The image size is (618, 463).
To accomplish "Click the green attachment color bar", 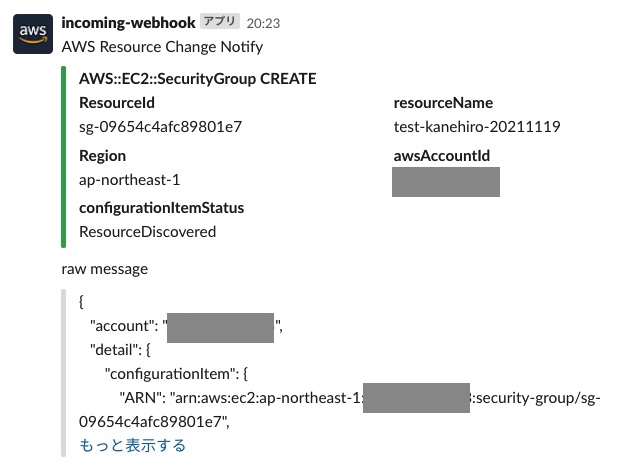I will click(63, 157).
